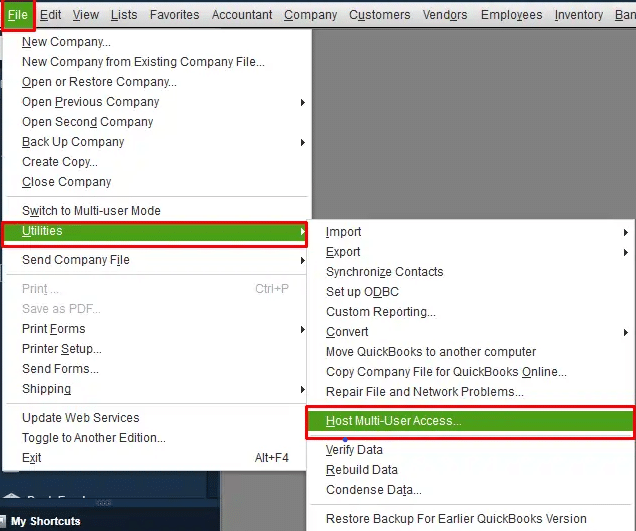Select Repair File and Network Problems...

coord(471,392)
